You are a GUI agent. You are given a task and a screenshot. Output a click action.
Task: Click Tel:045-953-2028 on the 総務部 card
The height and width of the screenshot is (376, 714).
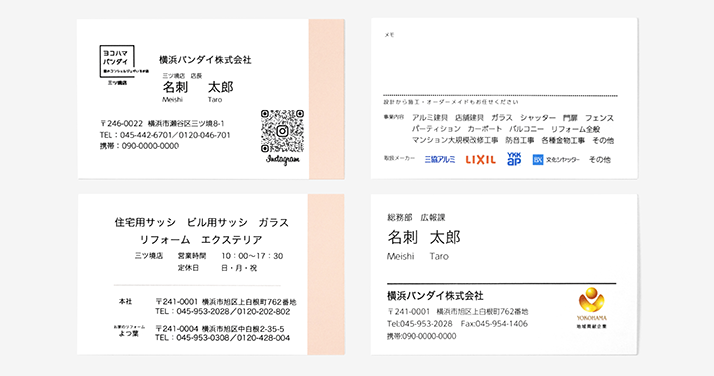click(420, 324)
